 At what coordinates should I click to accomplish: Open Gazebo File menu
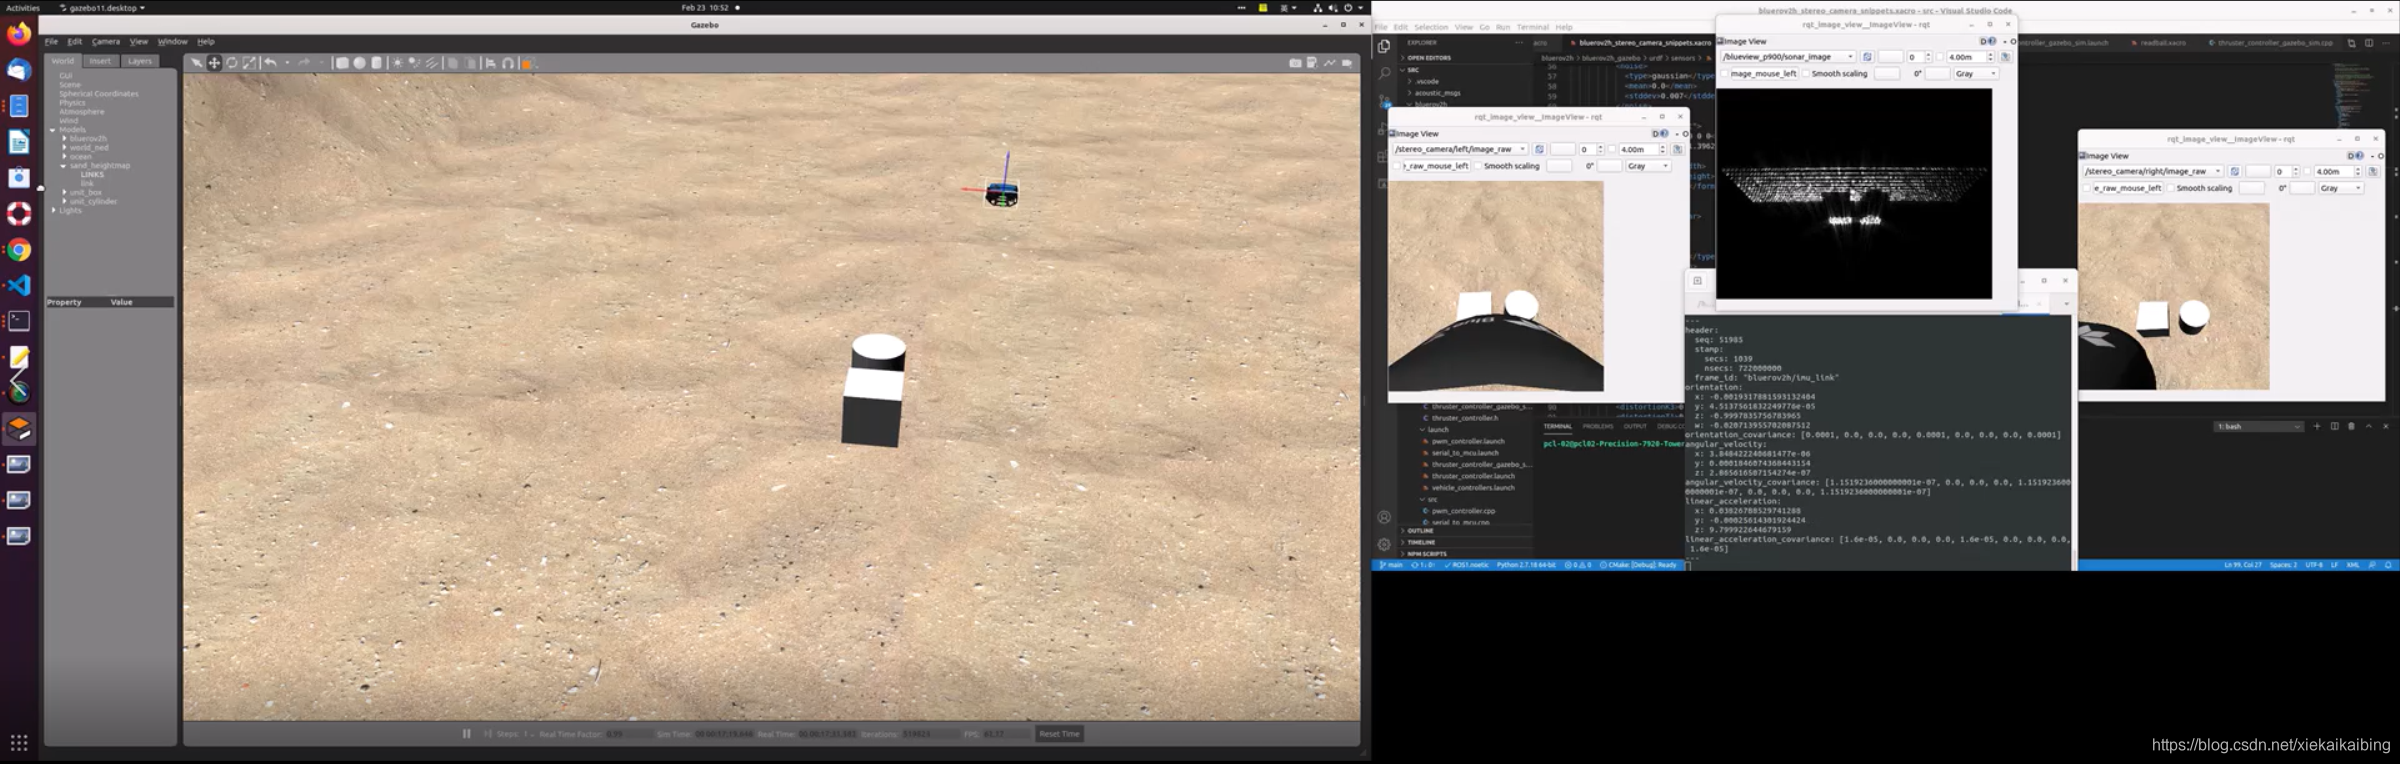click(x=51, y=42)
